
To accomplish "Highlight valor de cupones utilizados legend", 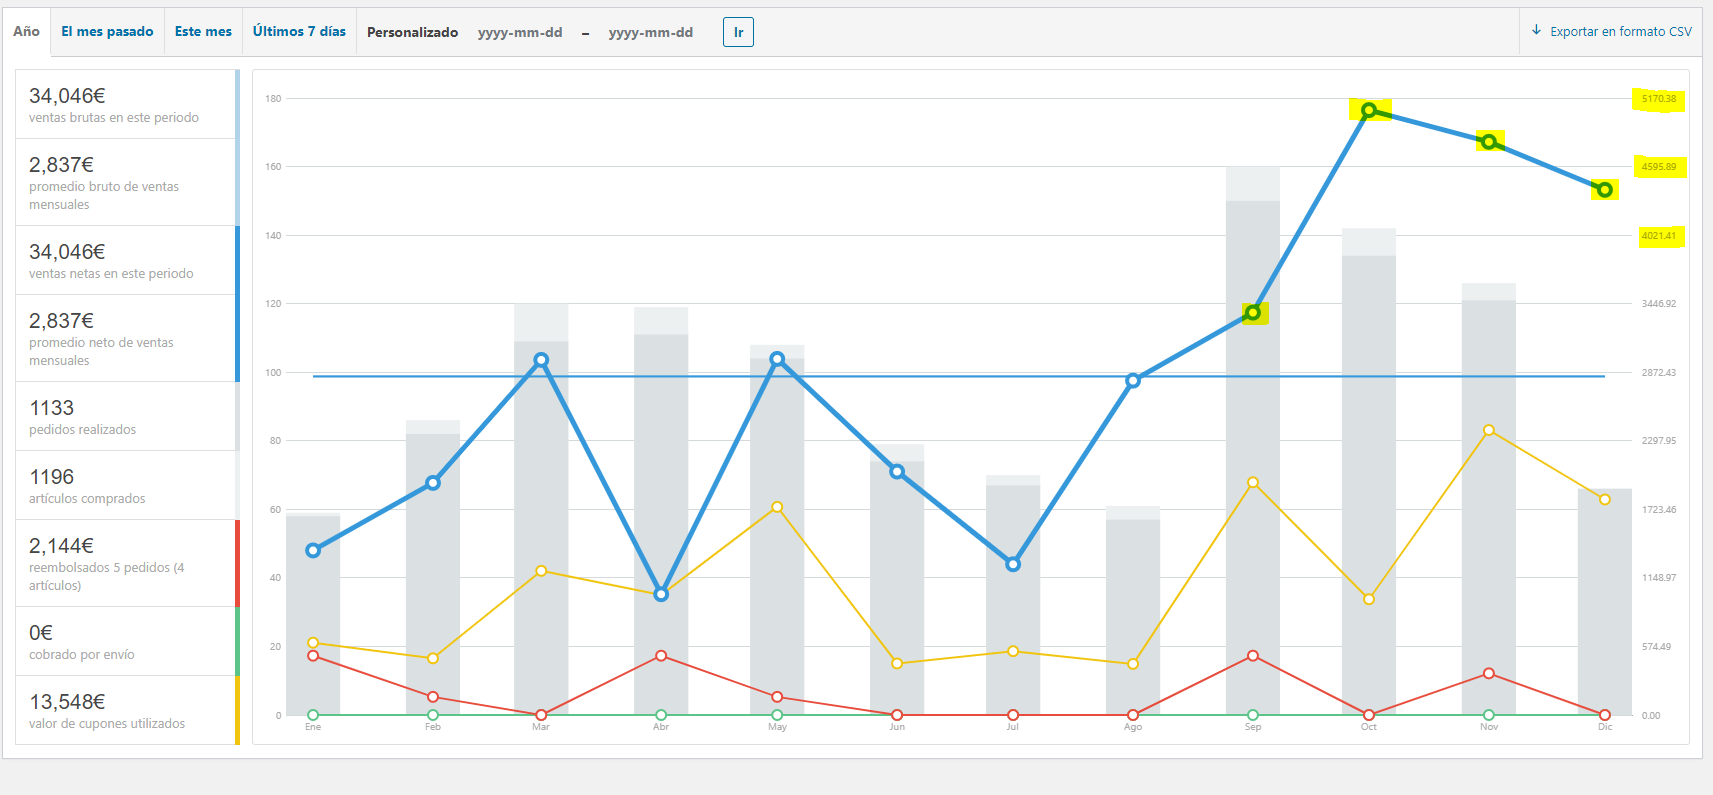I will (126, 711).
